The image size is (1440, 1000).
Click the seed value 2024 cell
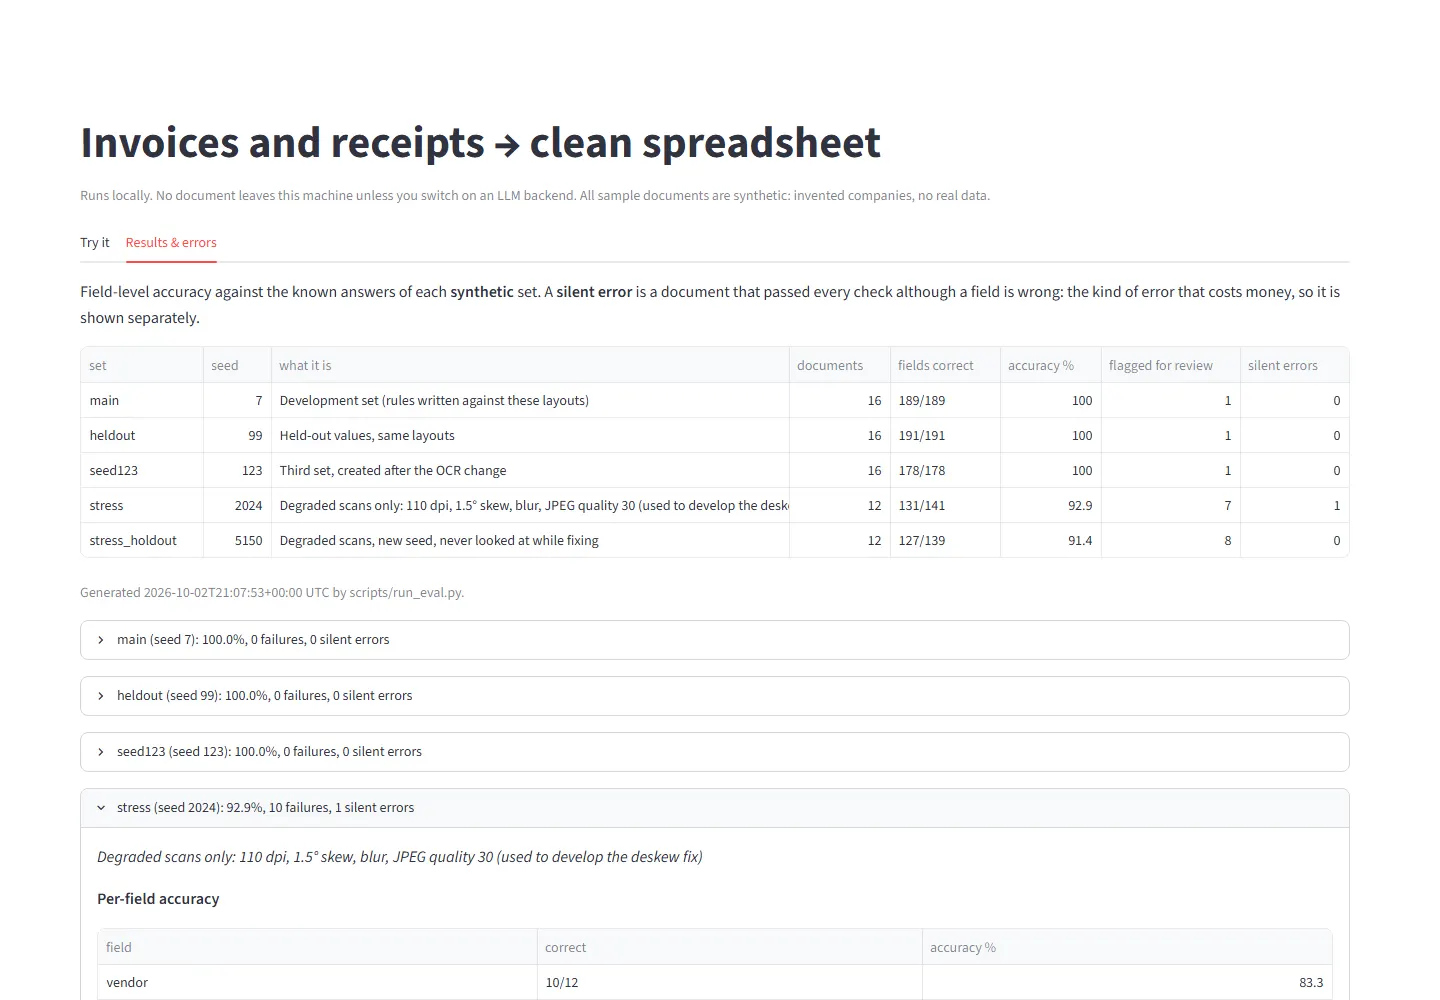[x=237, y=505]
